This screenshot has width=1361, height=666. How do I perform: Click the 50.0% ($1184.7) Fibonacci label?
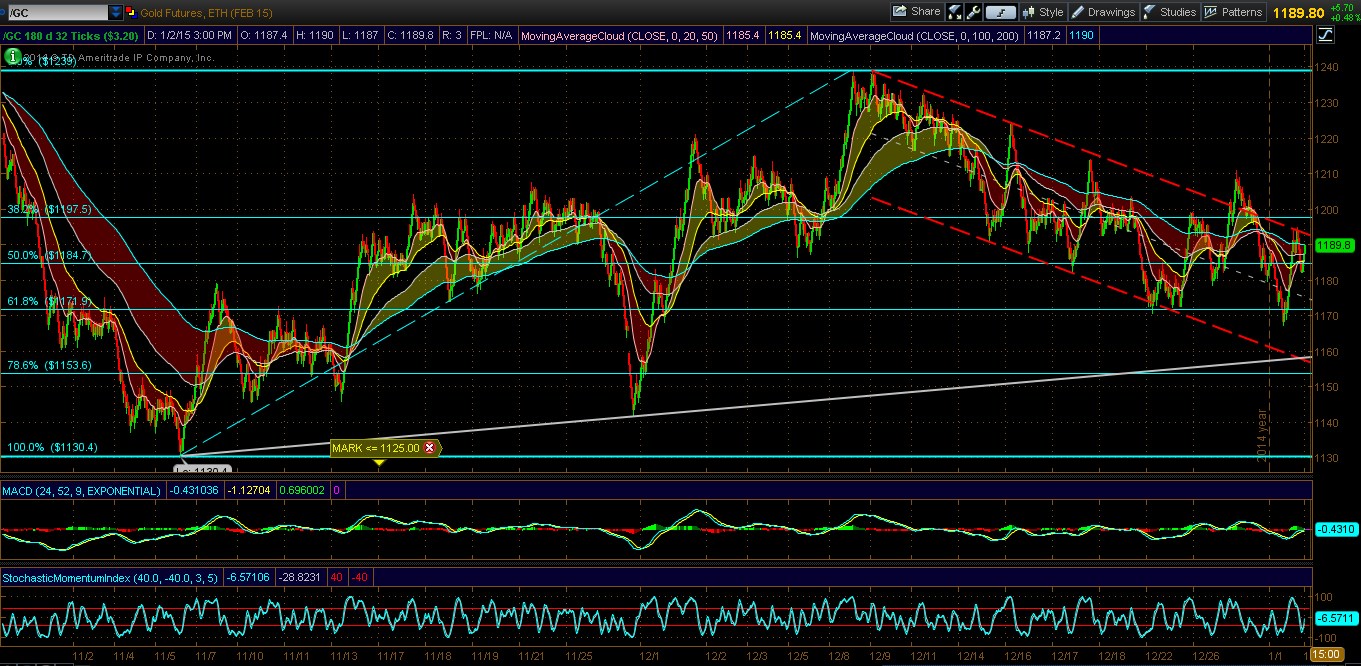pos(47,256)
